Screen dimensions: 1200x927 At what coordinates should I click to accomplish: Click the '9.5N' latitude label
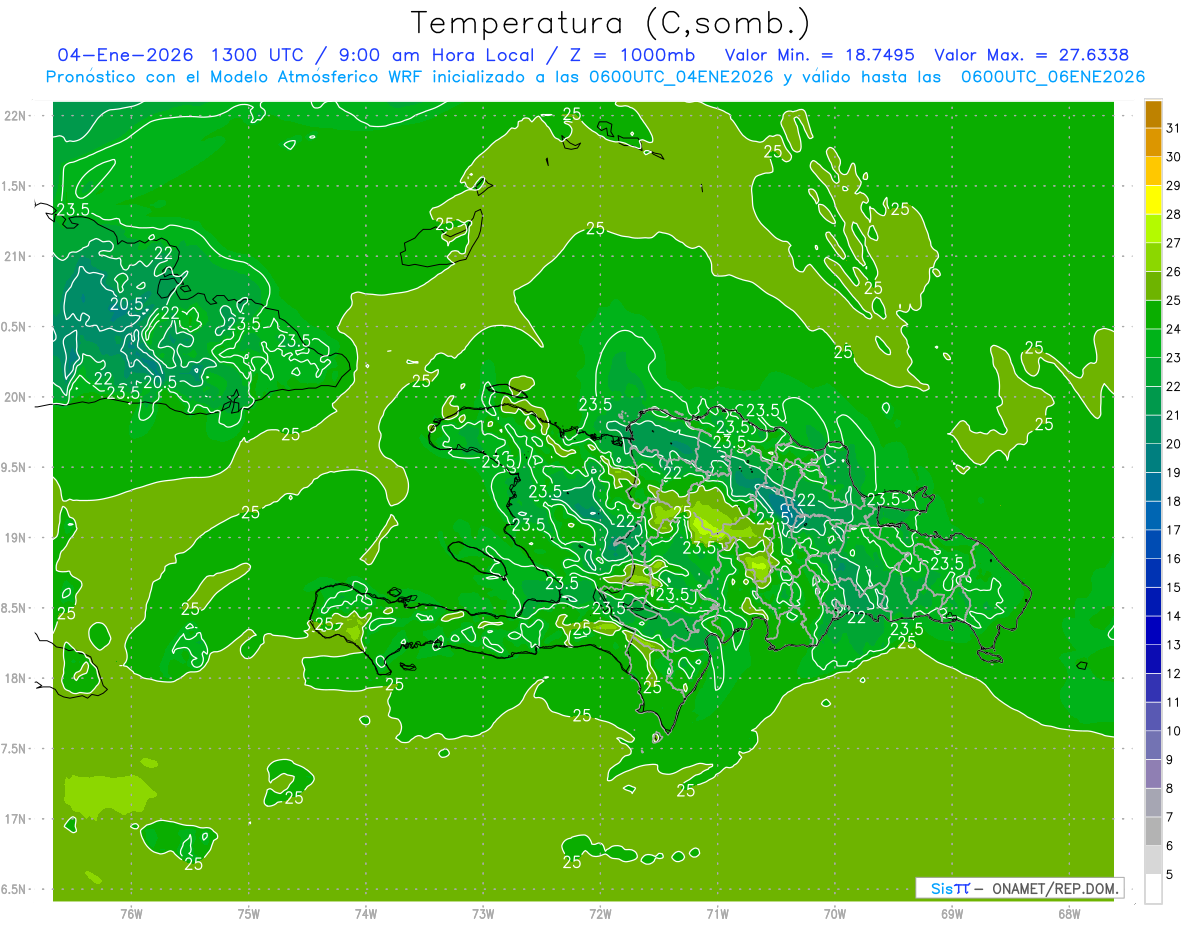coord(15,468)
